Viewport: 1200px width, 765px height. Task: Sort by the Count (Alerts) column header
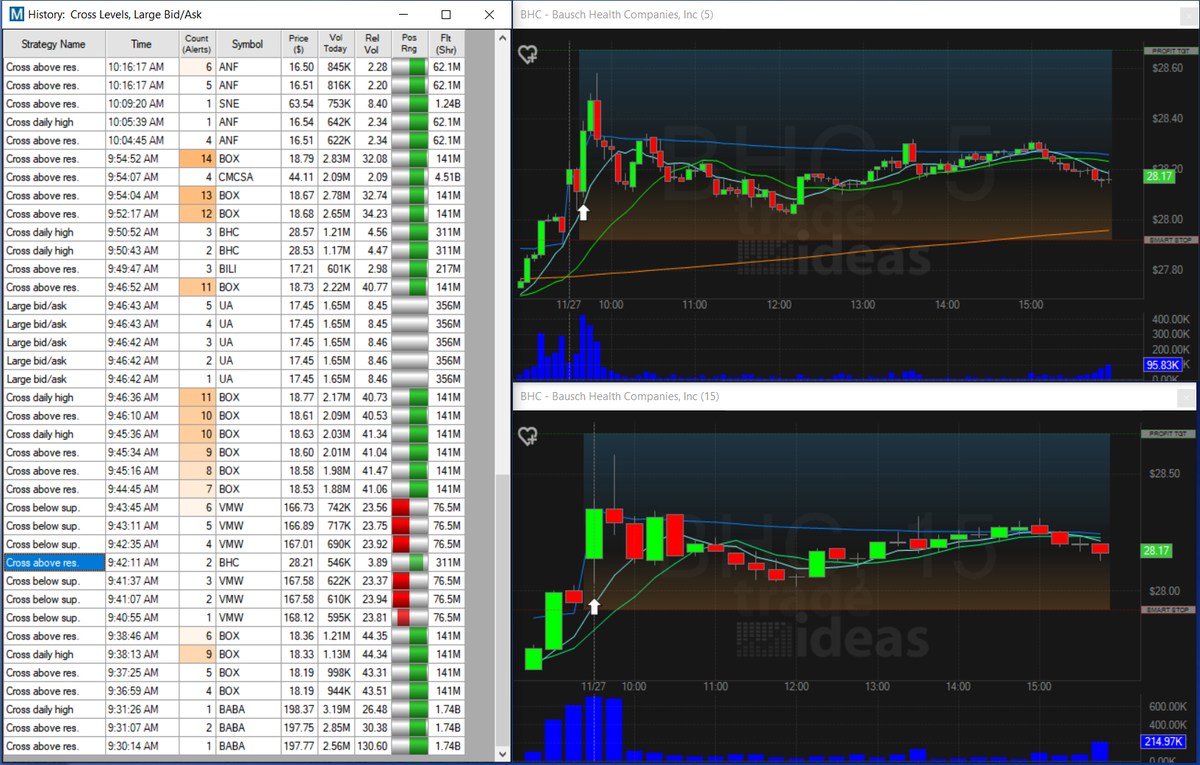pos(196,44)
